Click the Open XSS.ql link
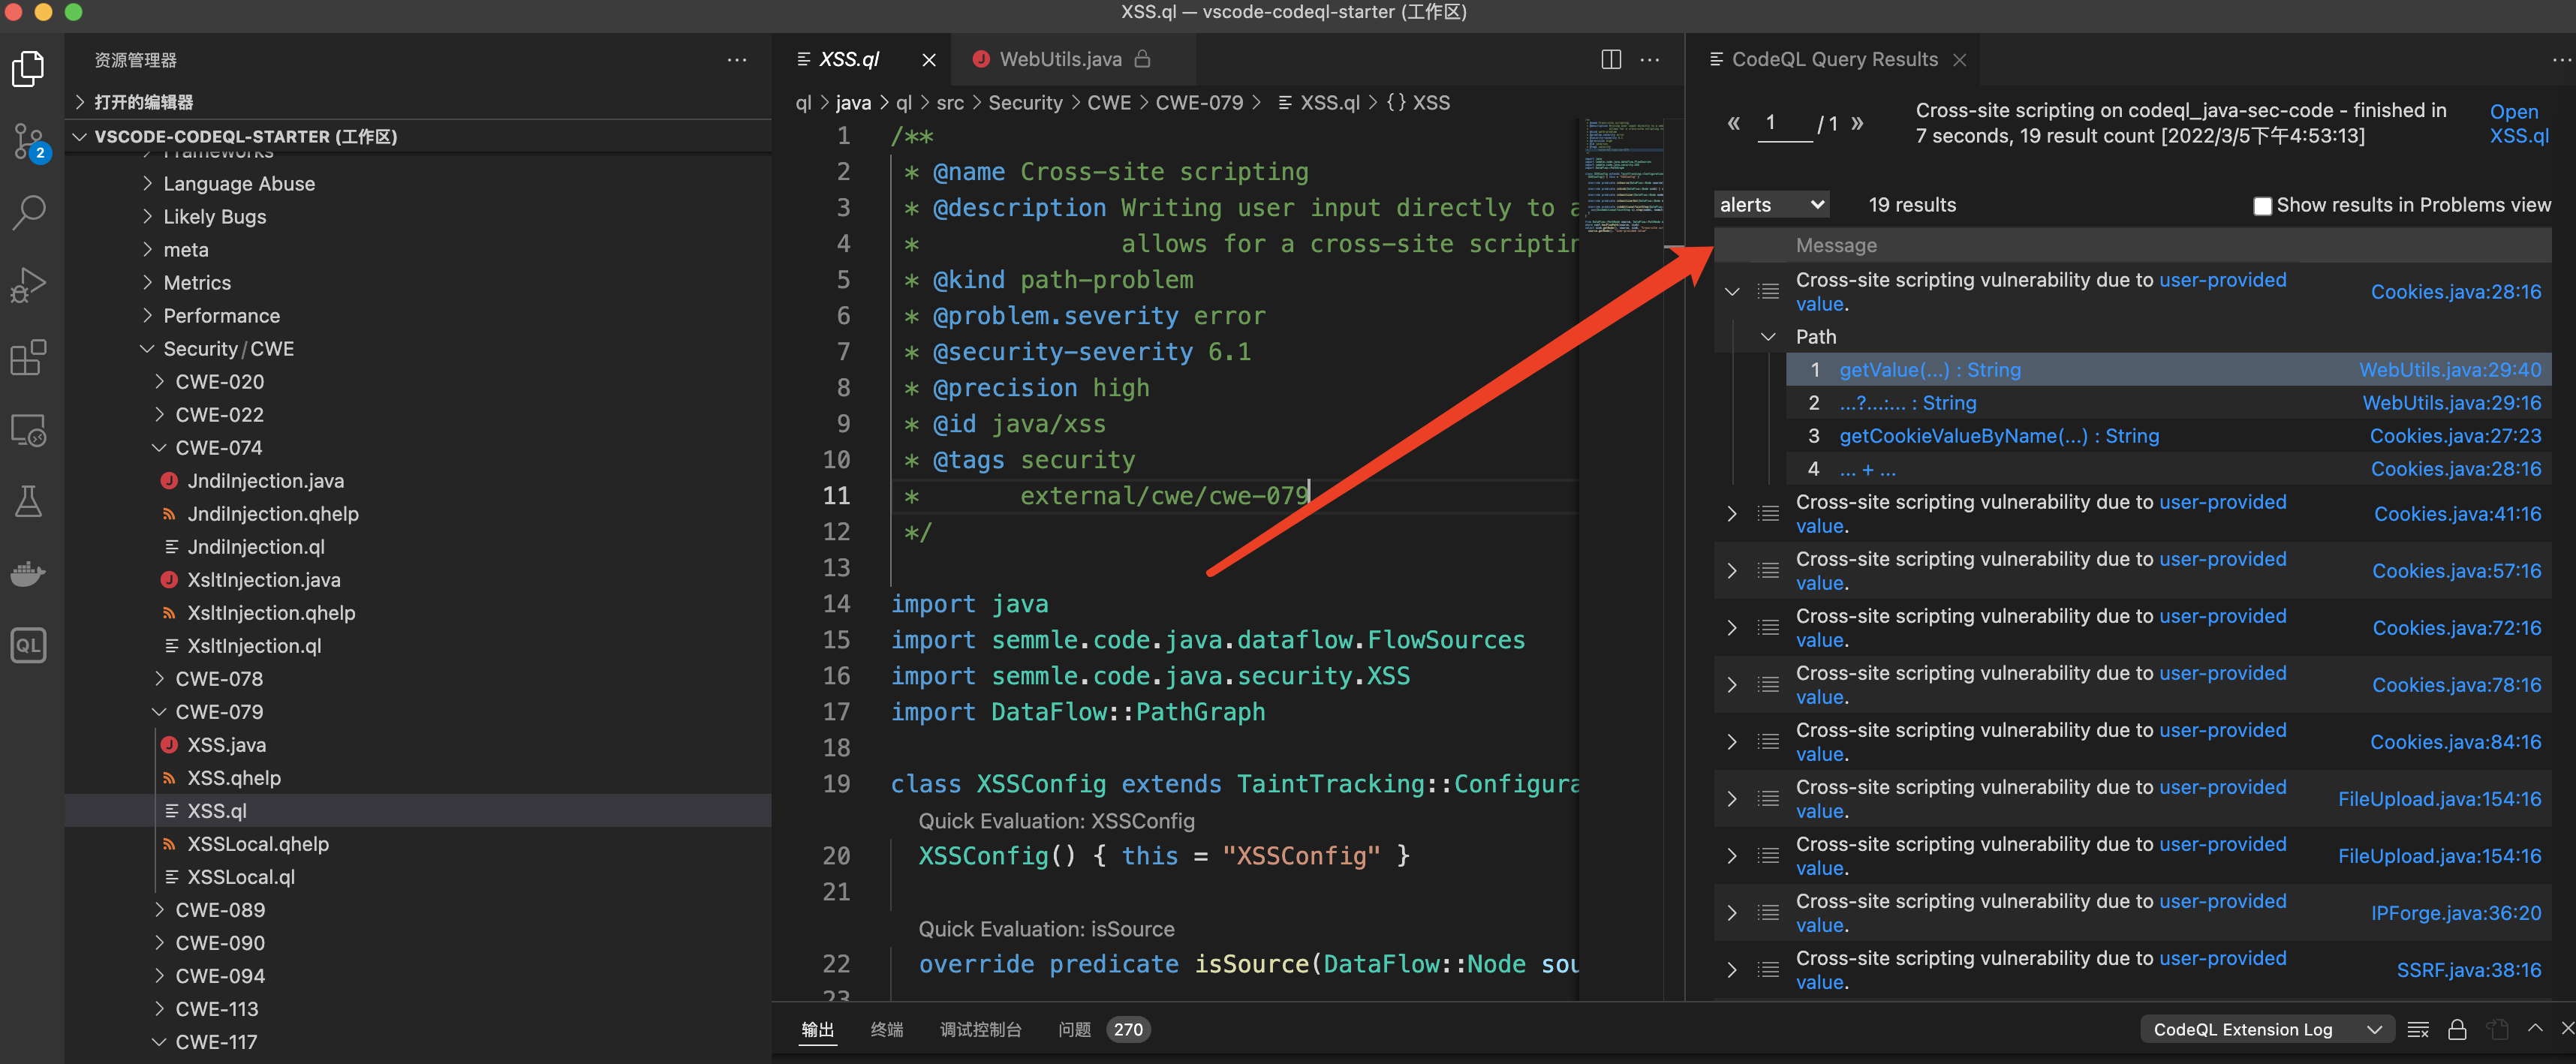 [x=2518, y=124]
